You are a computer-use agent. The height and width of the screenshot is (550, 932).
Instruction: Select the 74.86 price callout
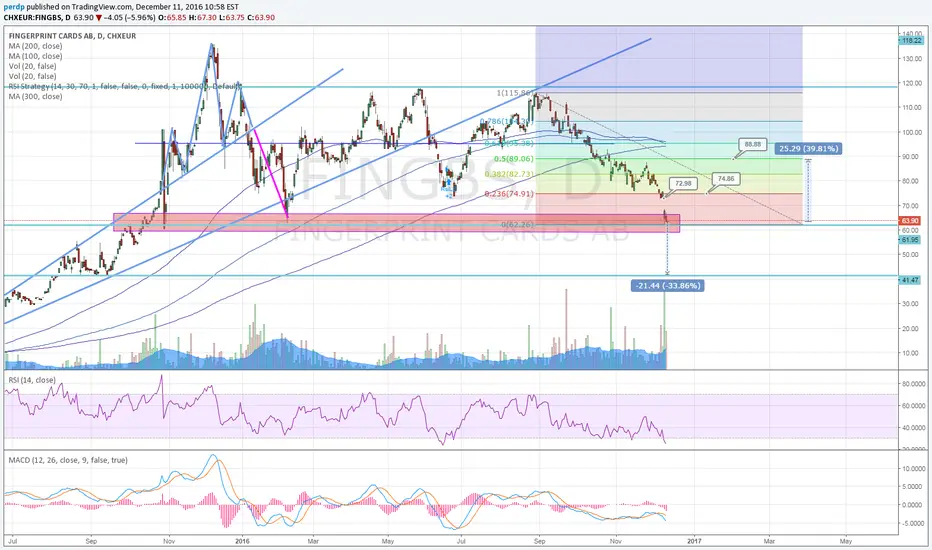tap(725, 178)
